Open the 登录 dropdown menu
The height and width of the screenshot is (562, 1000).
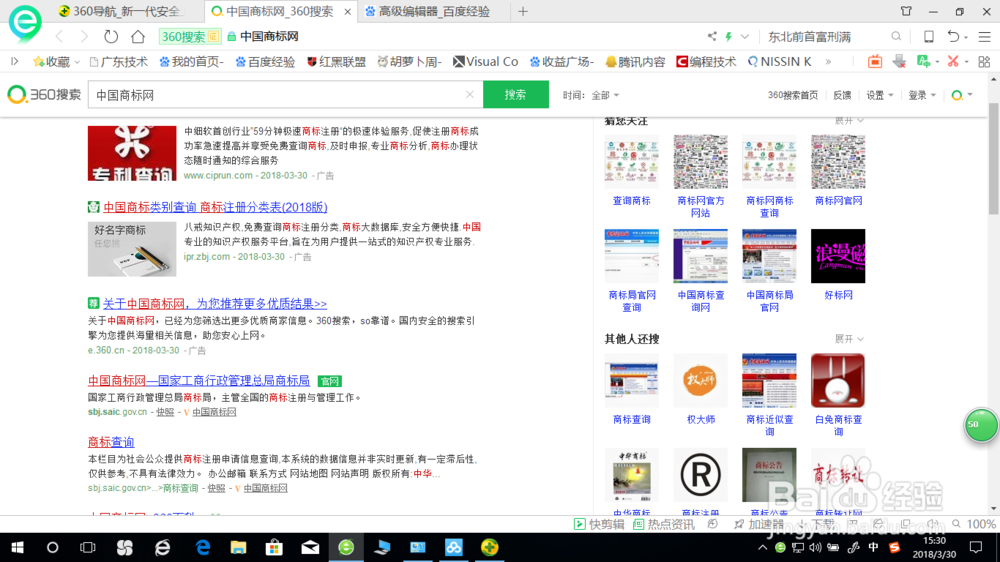(922, 95)
